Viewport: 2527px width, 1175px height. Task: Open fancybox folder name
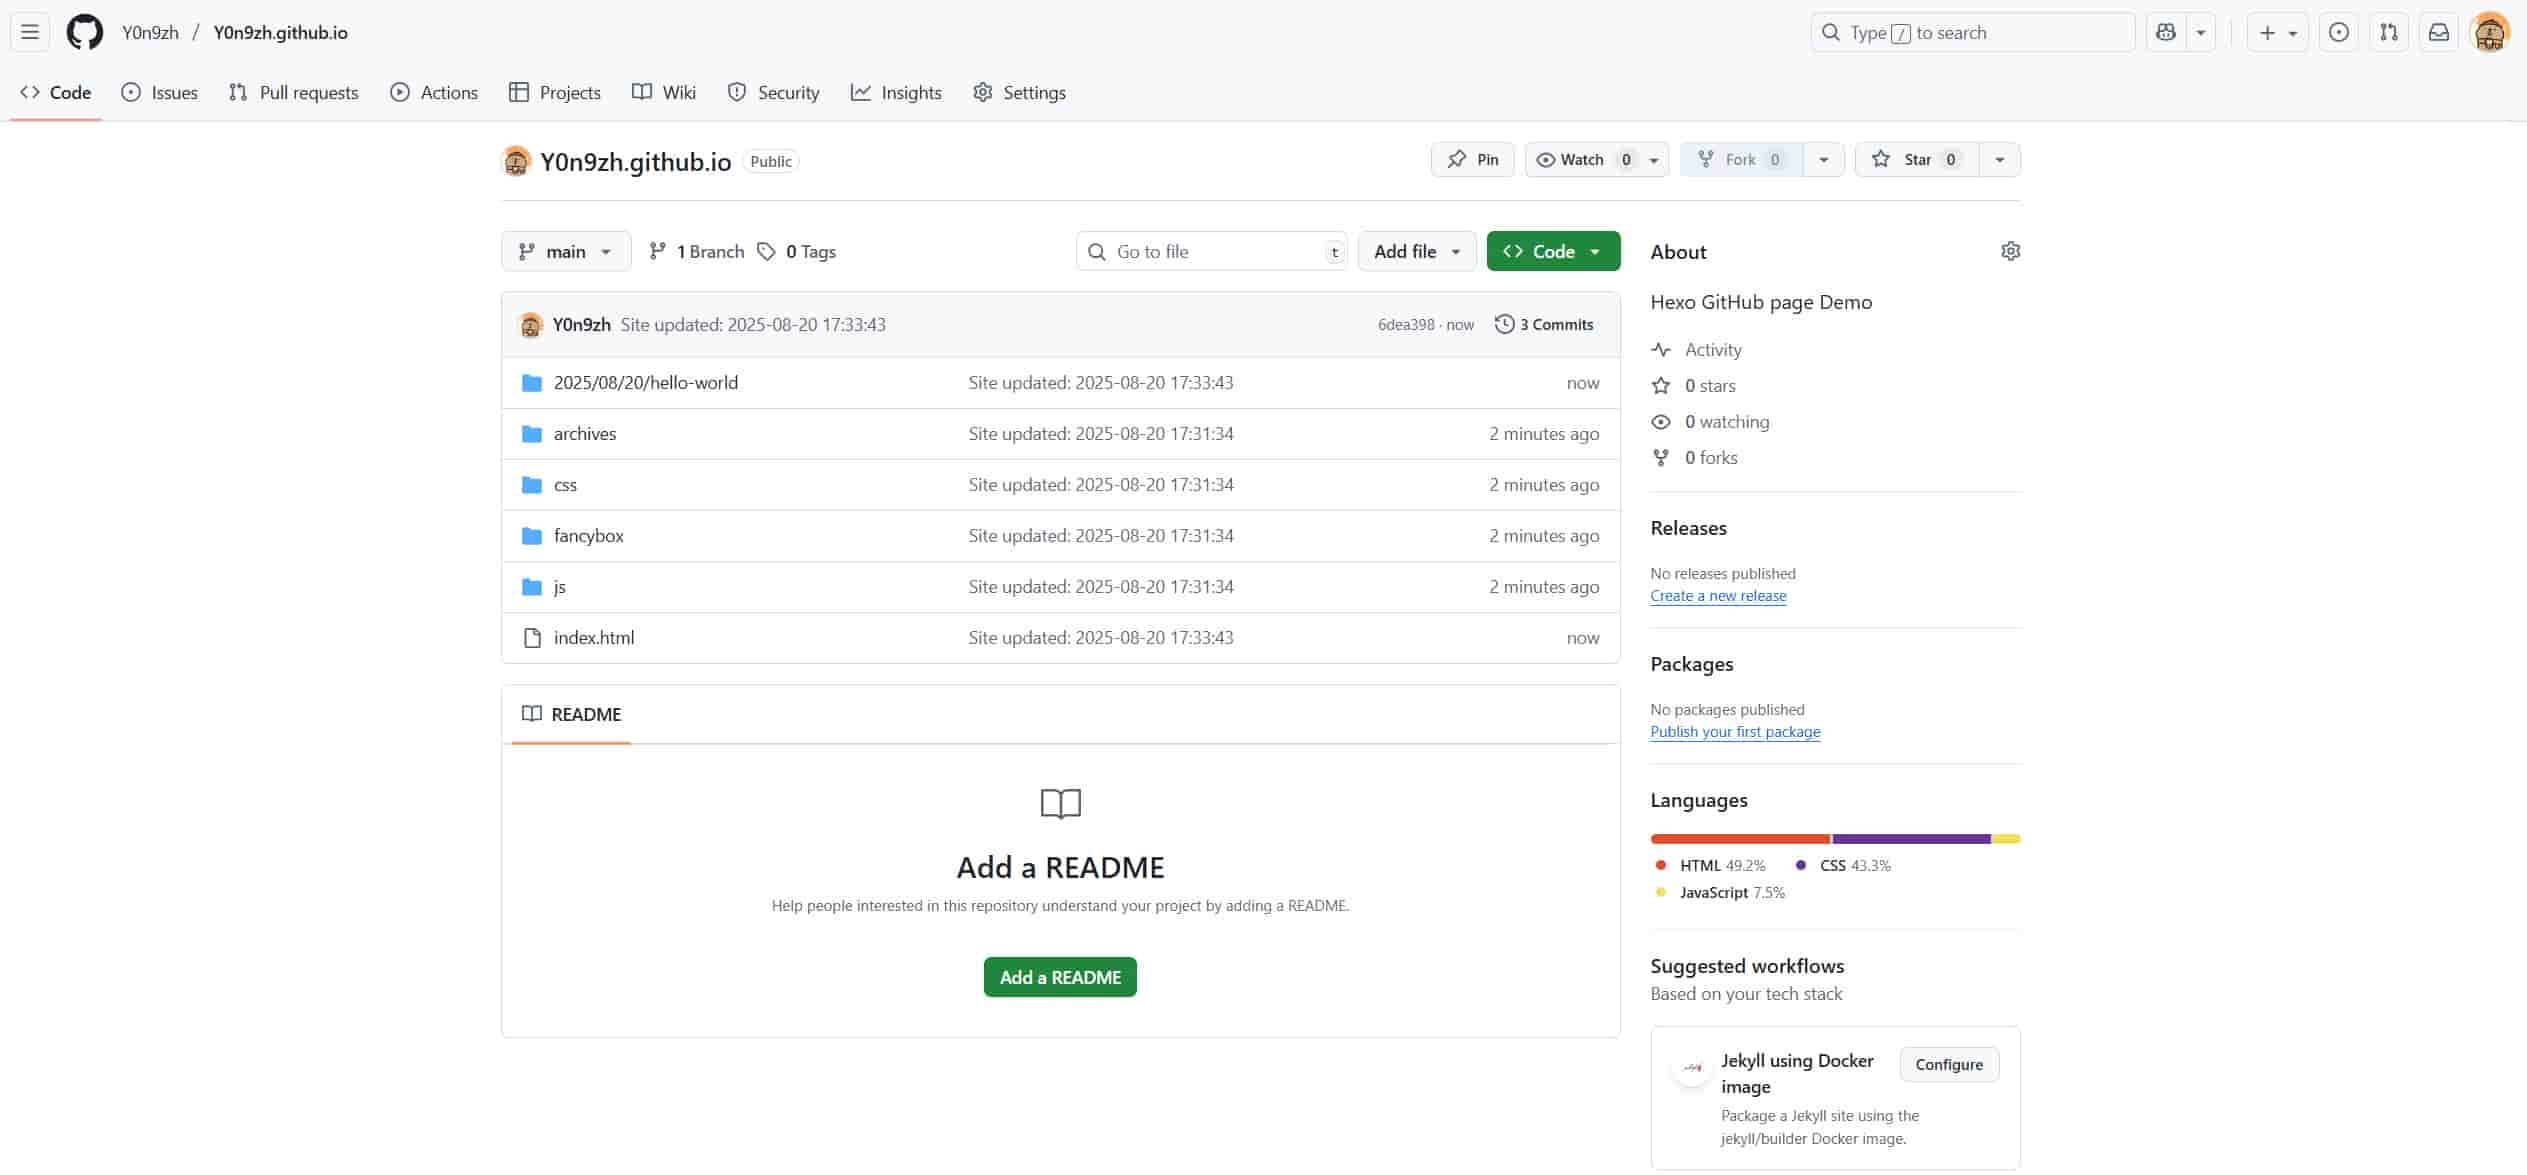coord(589,536)
